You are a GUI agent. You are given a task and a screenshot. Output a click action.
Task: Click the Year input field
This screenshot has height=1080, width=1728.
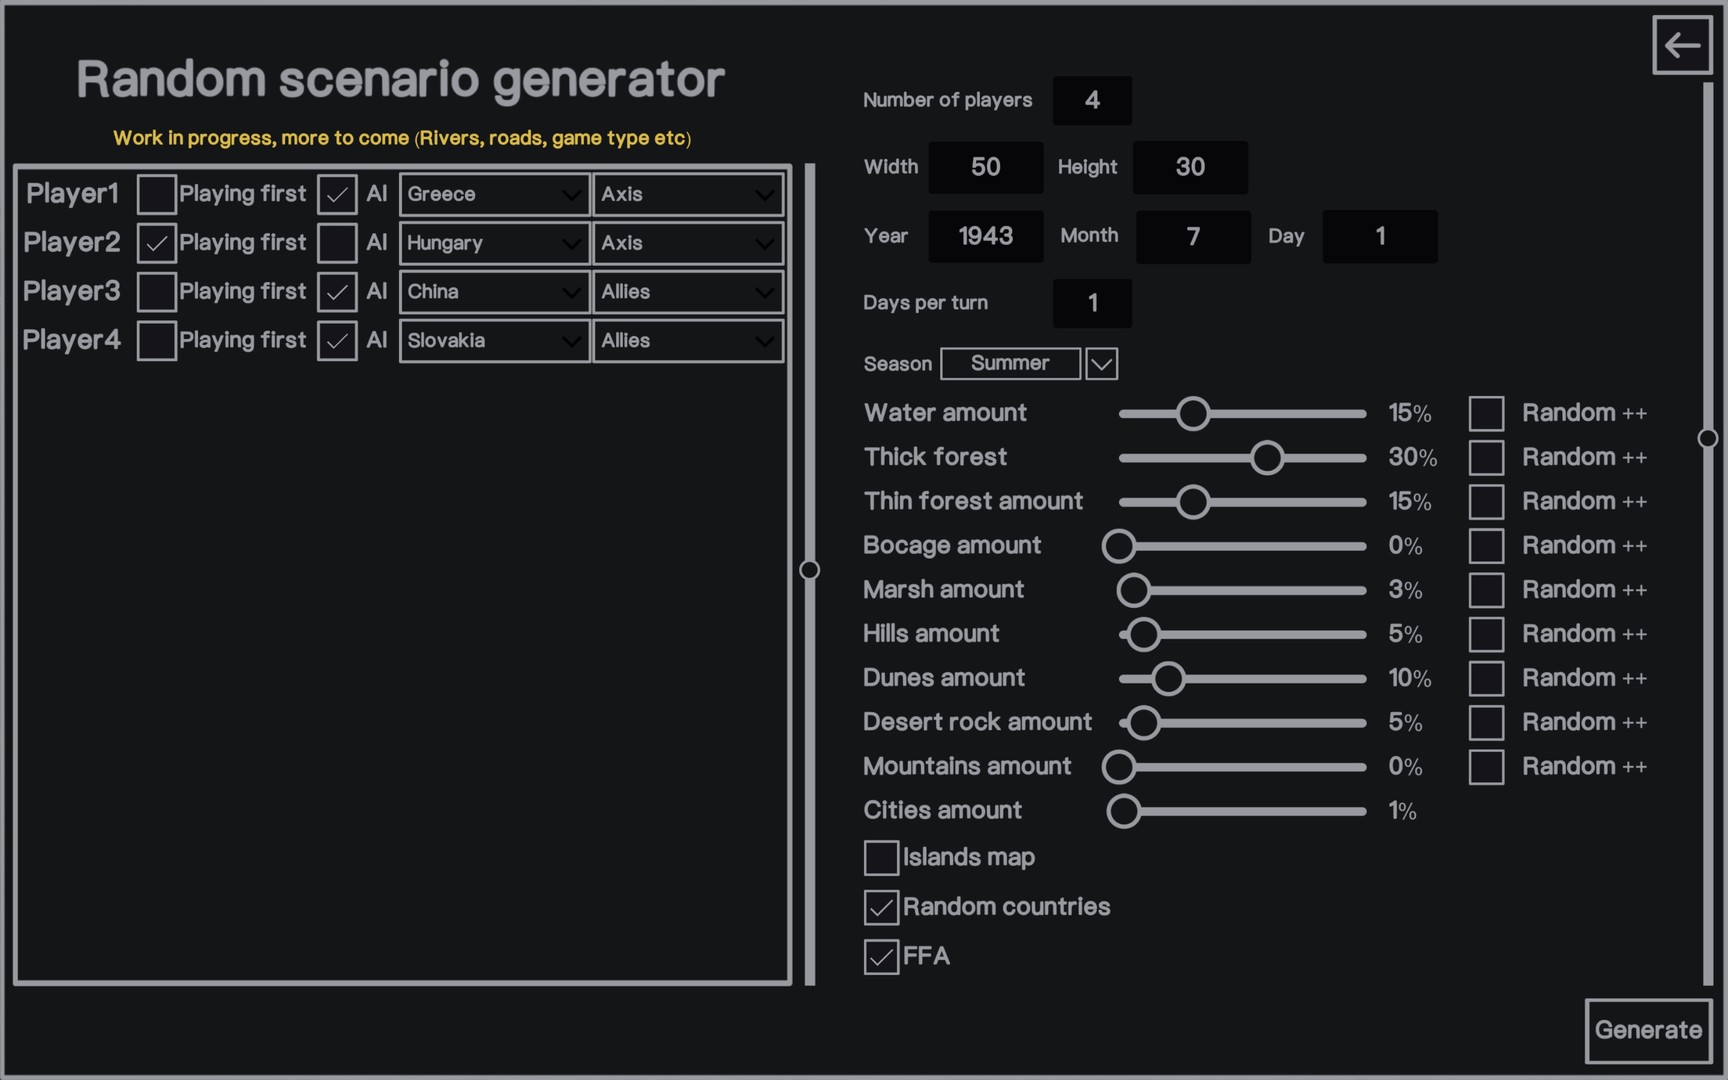click(985, 237)
